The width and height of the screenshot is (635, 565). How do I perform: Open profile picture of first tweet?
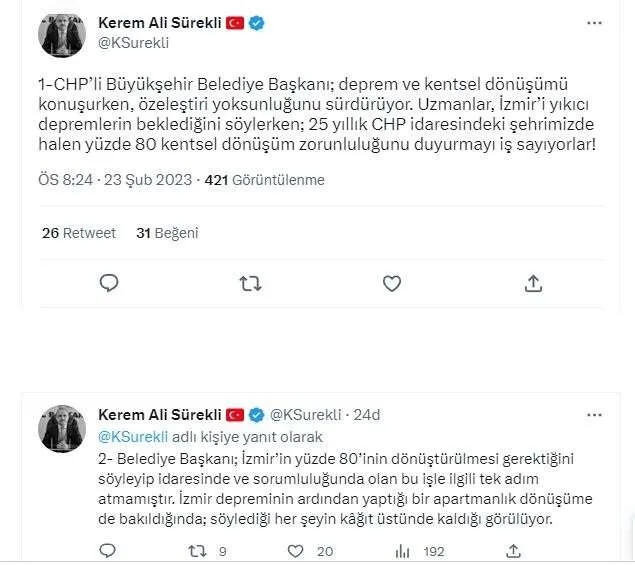62,36
